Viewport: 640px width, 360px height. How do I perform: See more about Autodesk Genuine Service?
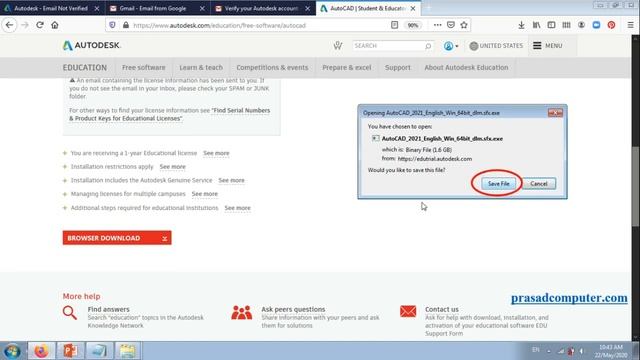231,180
